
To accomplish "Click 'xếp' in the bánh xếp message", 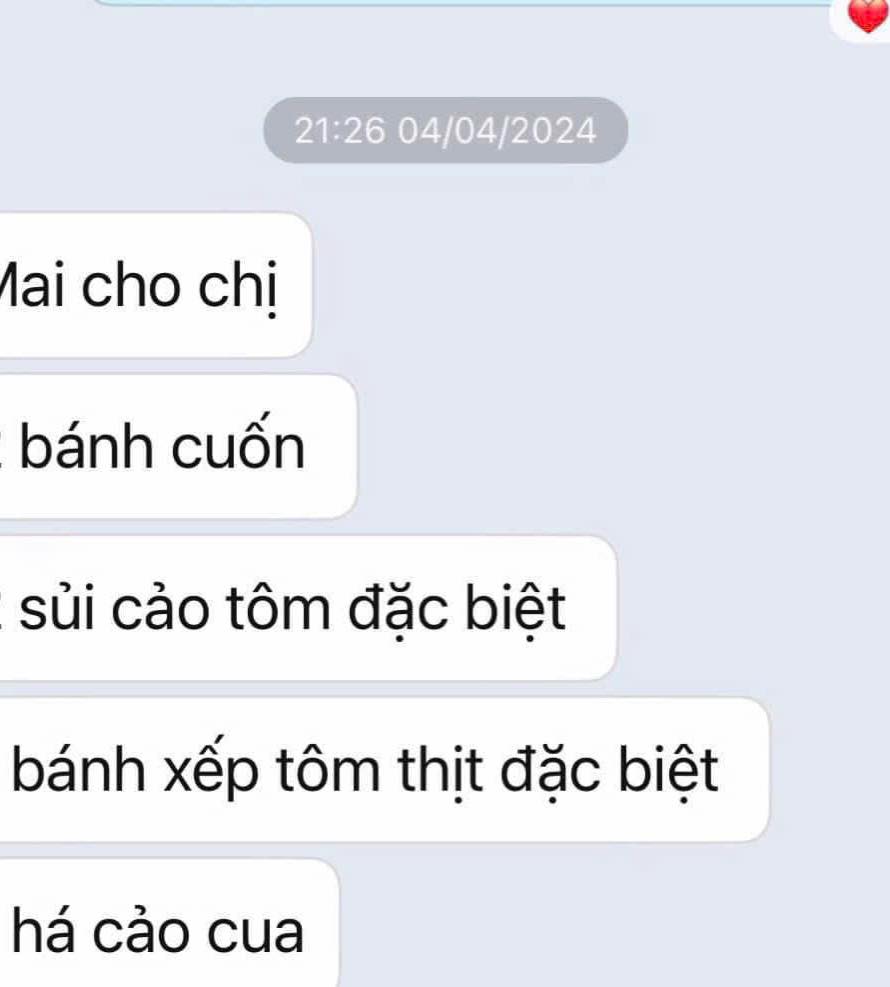I will coord(211,771).
